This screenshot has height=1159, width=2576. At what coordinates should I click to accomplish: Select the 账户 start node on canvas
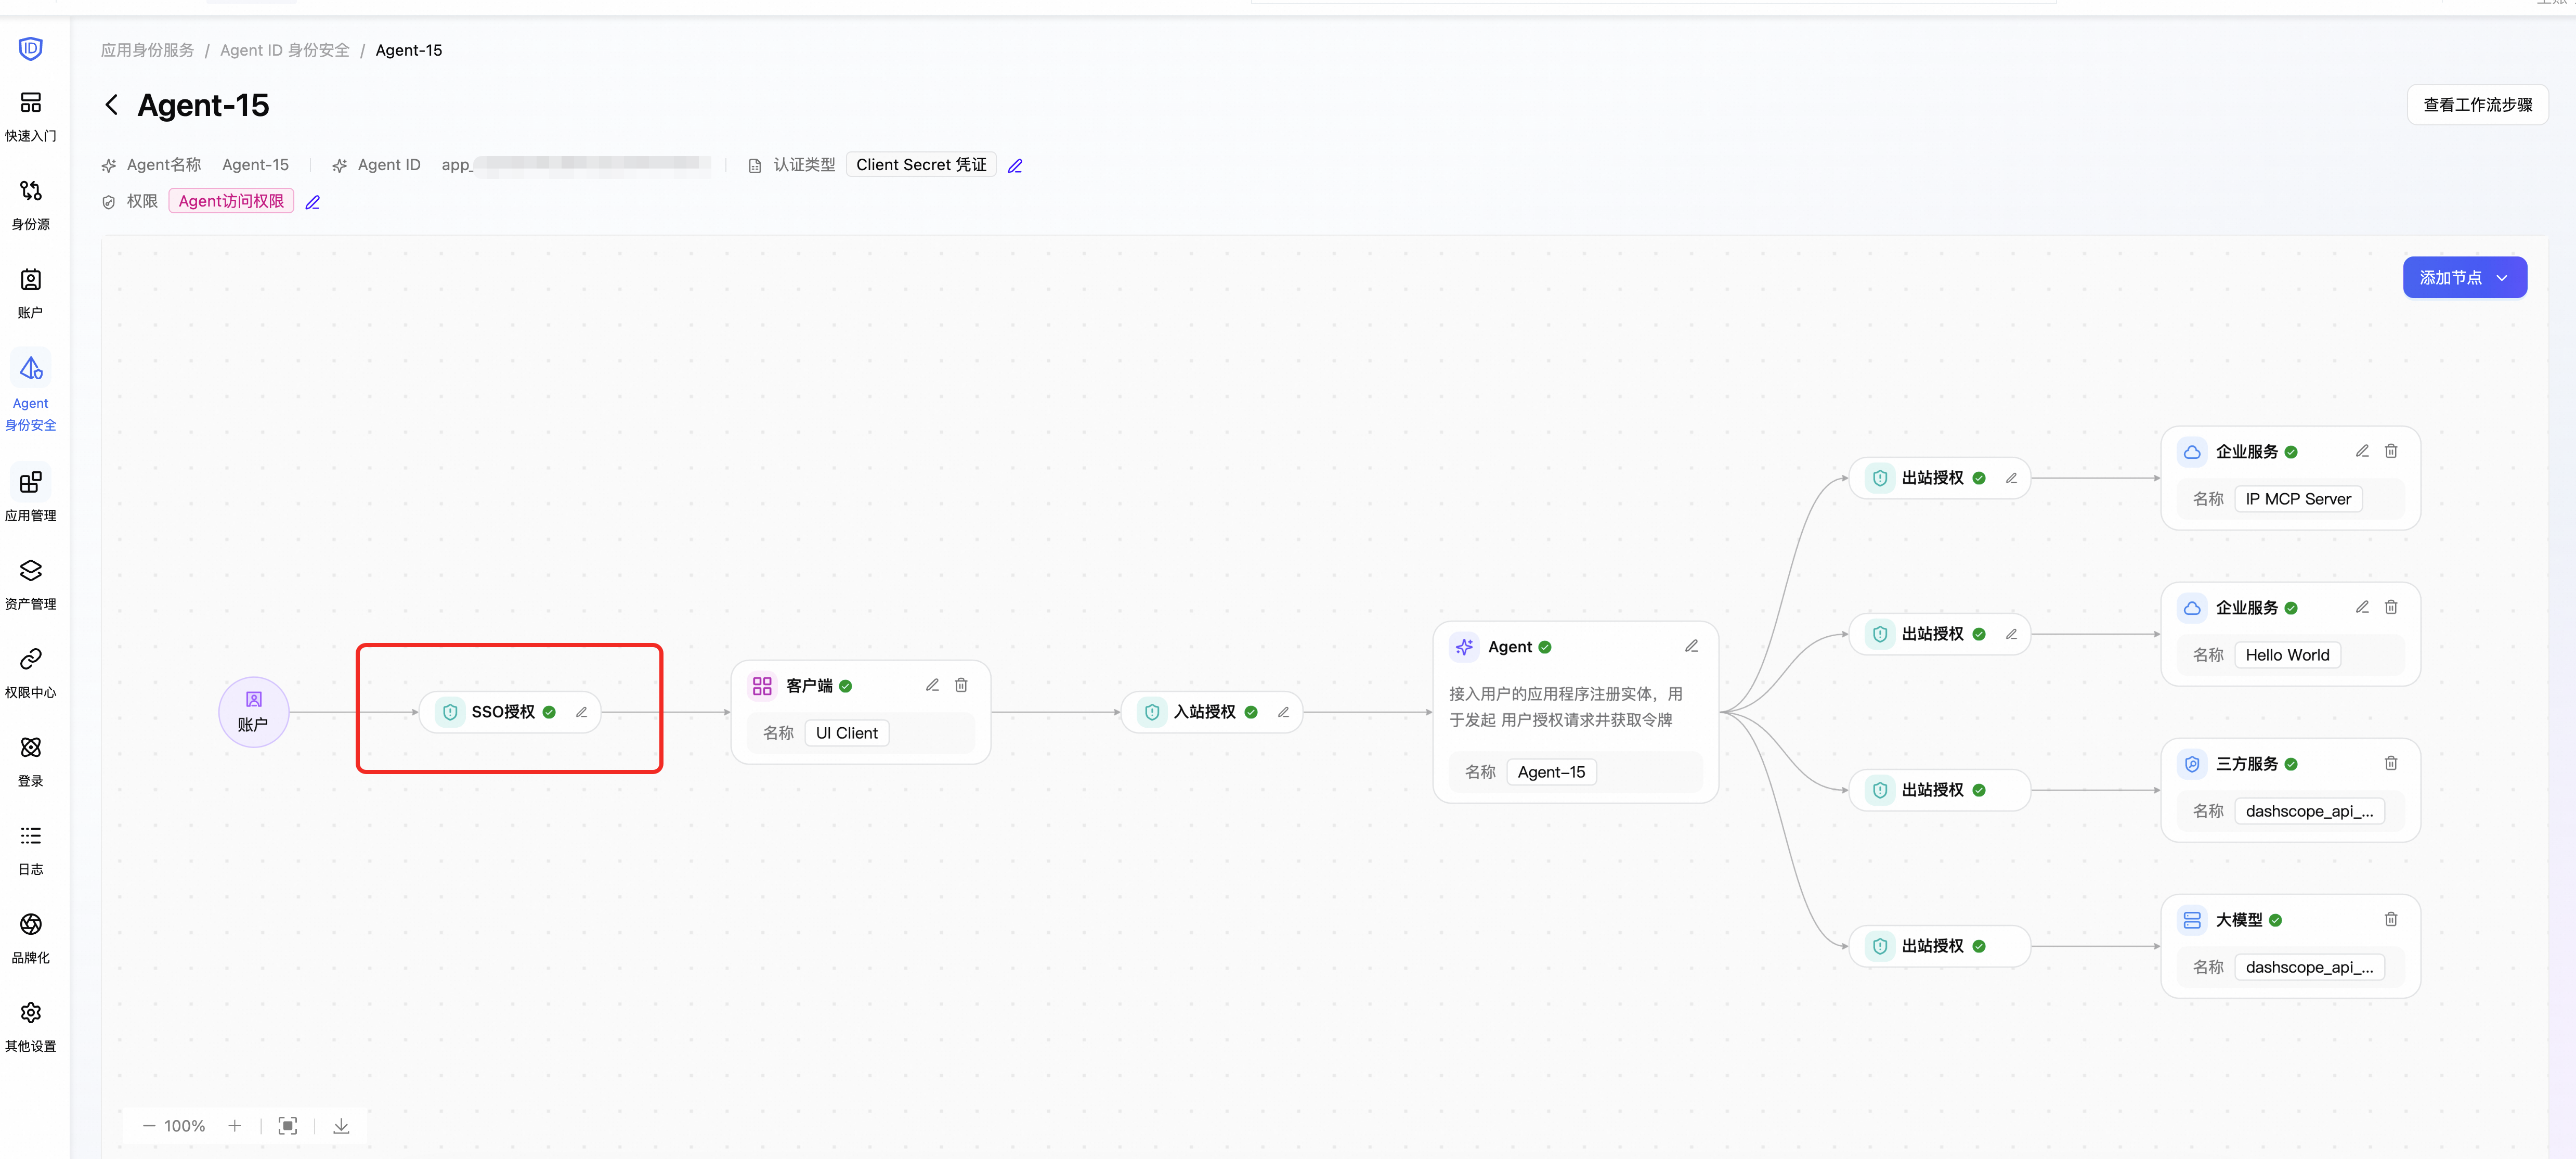[x=254, y=712]
